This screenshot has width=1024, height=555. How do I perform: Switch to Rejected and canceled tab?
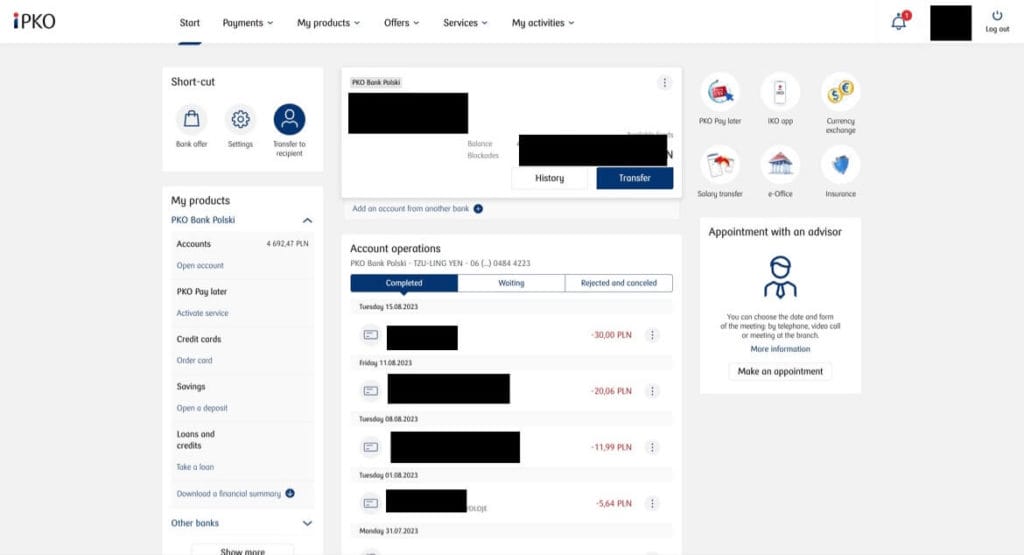coord(618,283)
